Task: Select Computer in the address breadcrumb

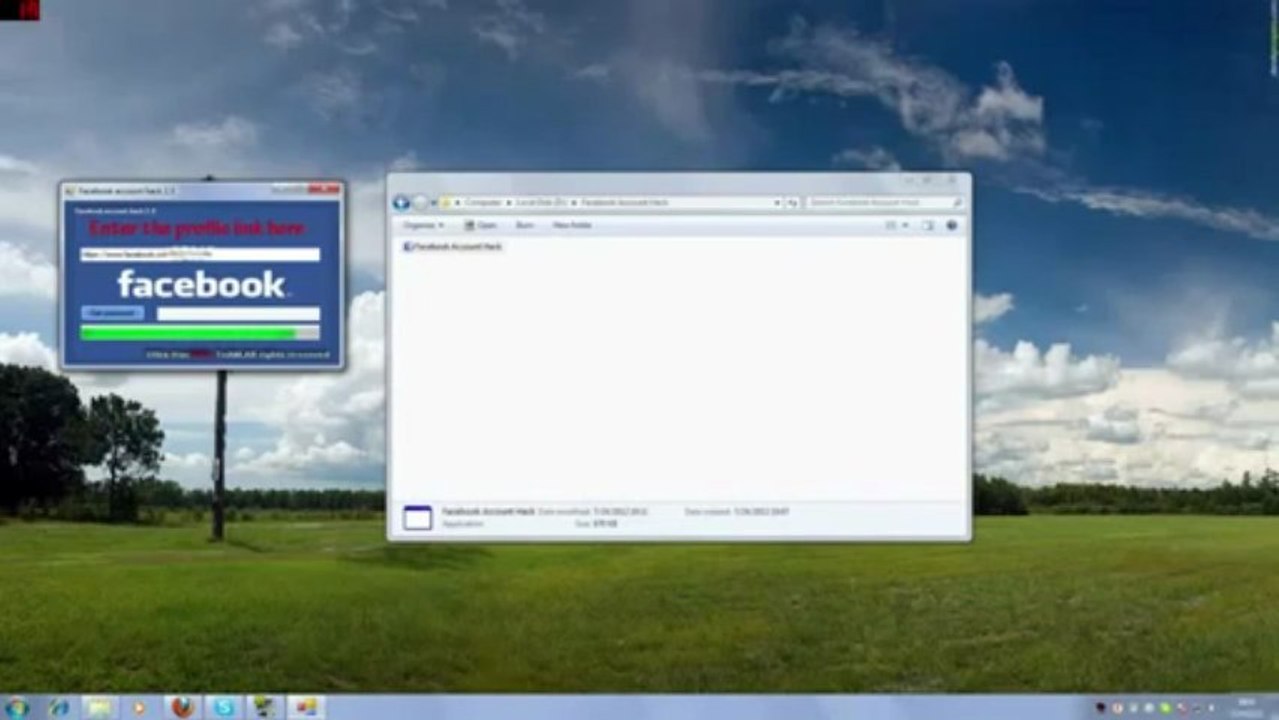Action: [483, 203]
